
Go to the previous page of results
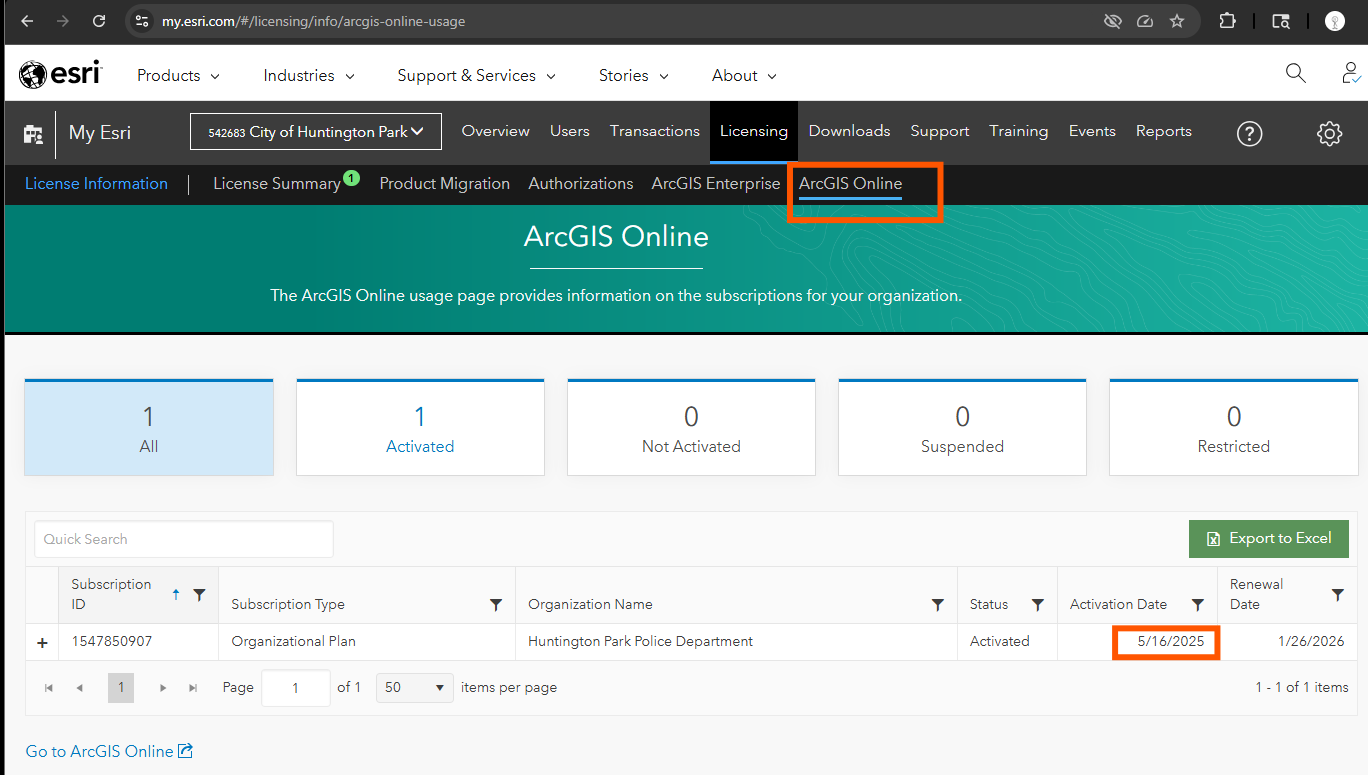click(79, 688)
